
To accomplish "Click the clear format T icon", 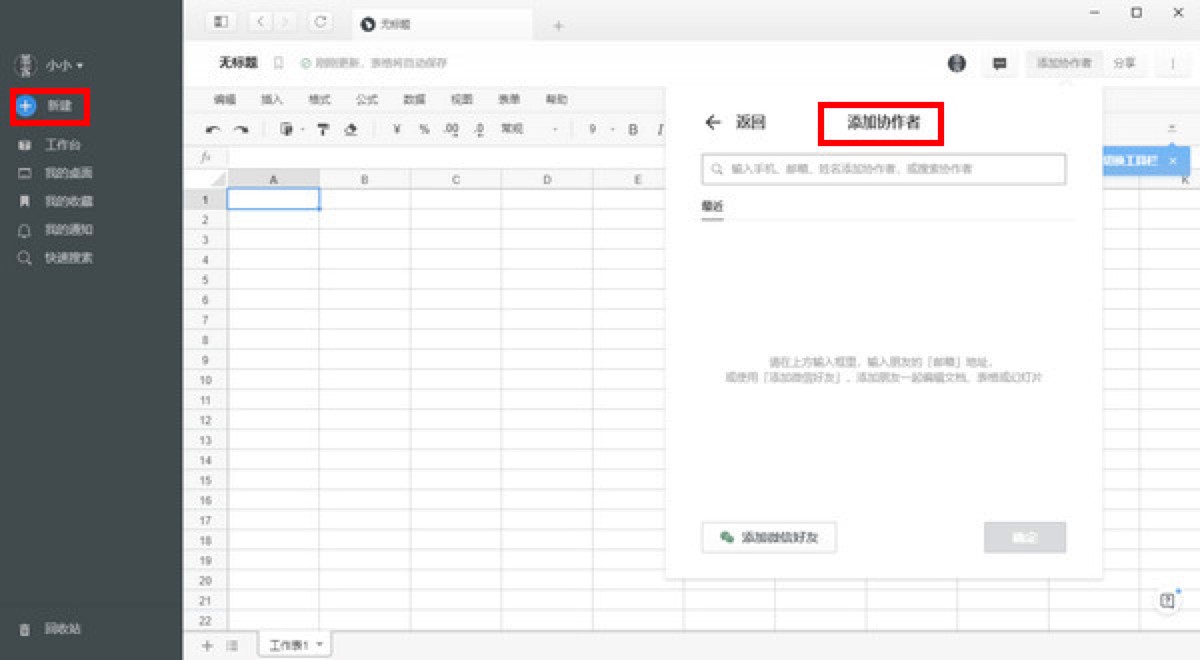I will [x=323, y=129].
